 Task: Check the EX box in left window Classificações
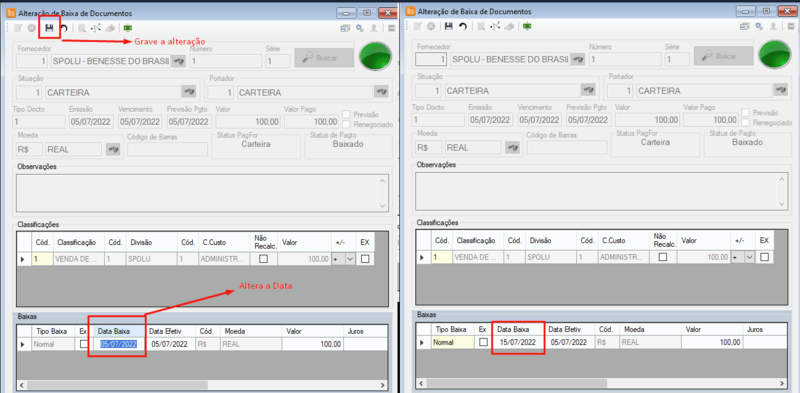click(365, 259)
